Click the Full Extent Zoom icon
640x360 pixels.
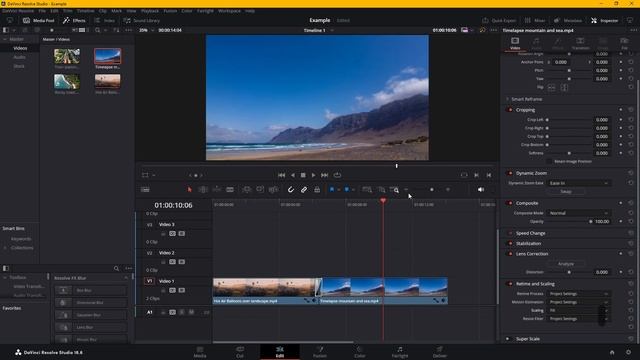click(367, 189)
